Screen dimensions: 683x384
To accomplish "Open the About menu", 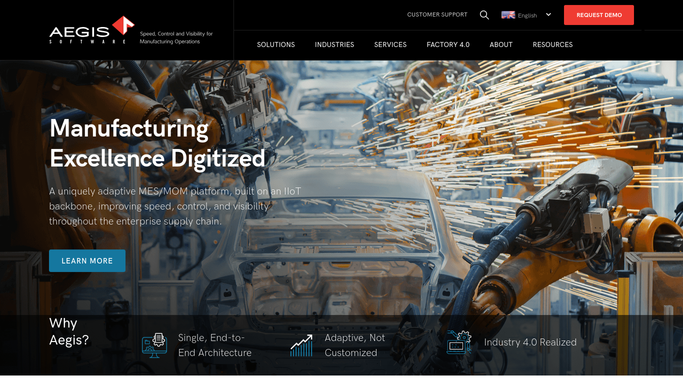I will [x=501, y=44].
